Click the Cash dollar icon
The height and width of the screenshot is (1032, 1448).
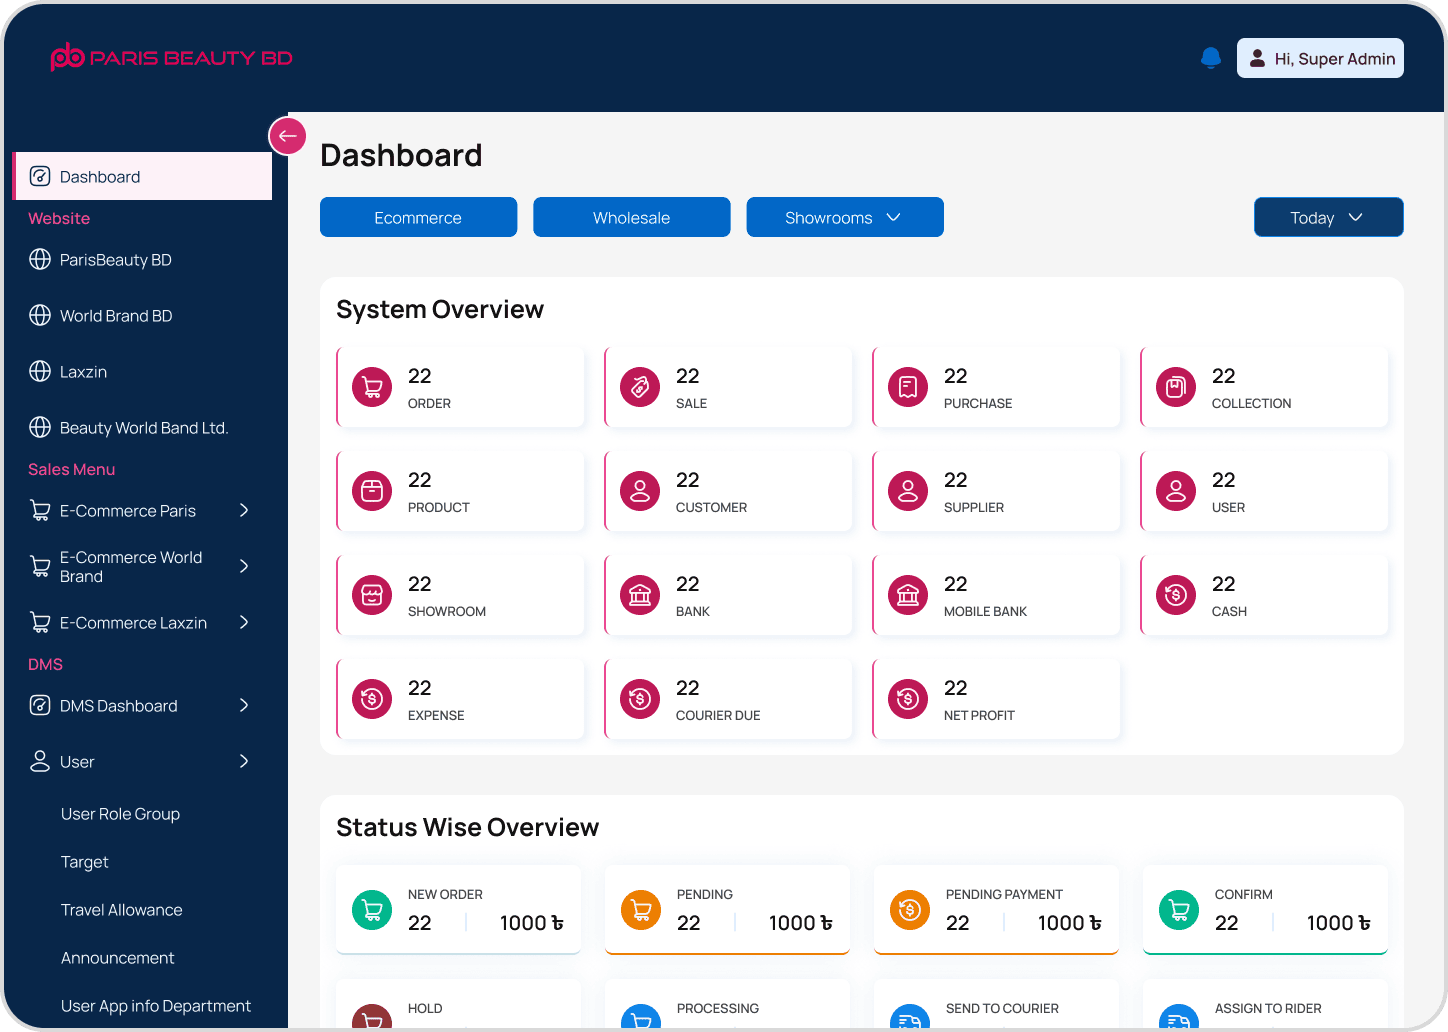point(1176,595)
